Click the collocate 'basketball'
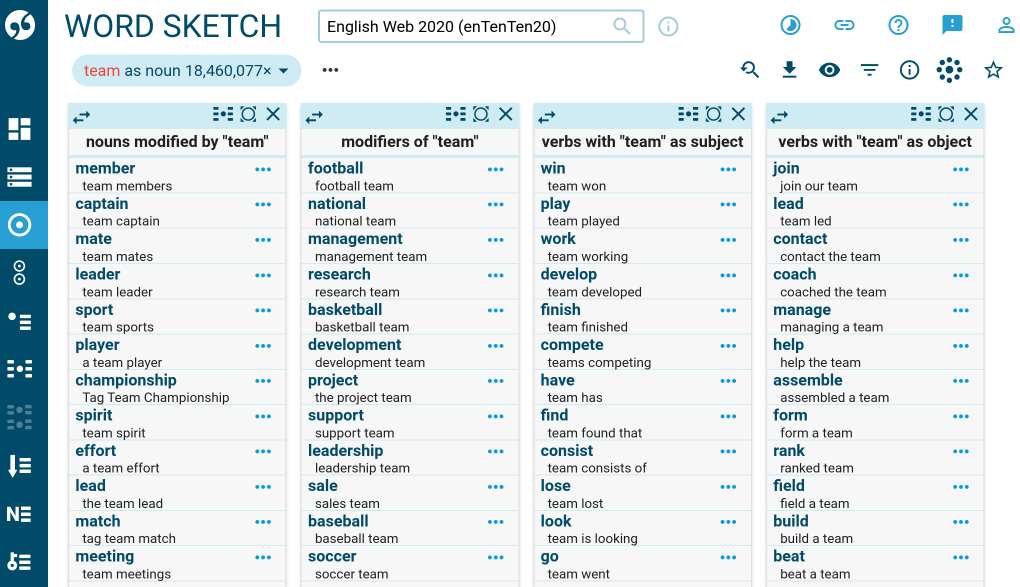1020x587 pixels. [345, 310]
